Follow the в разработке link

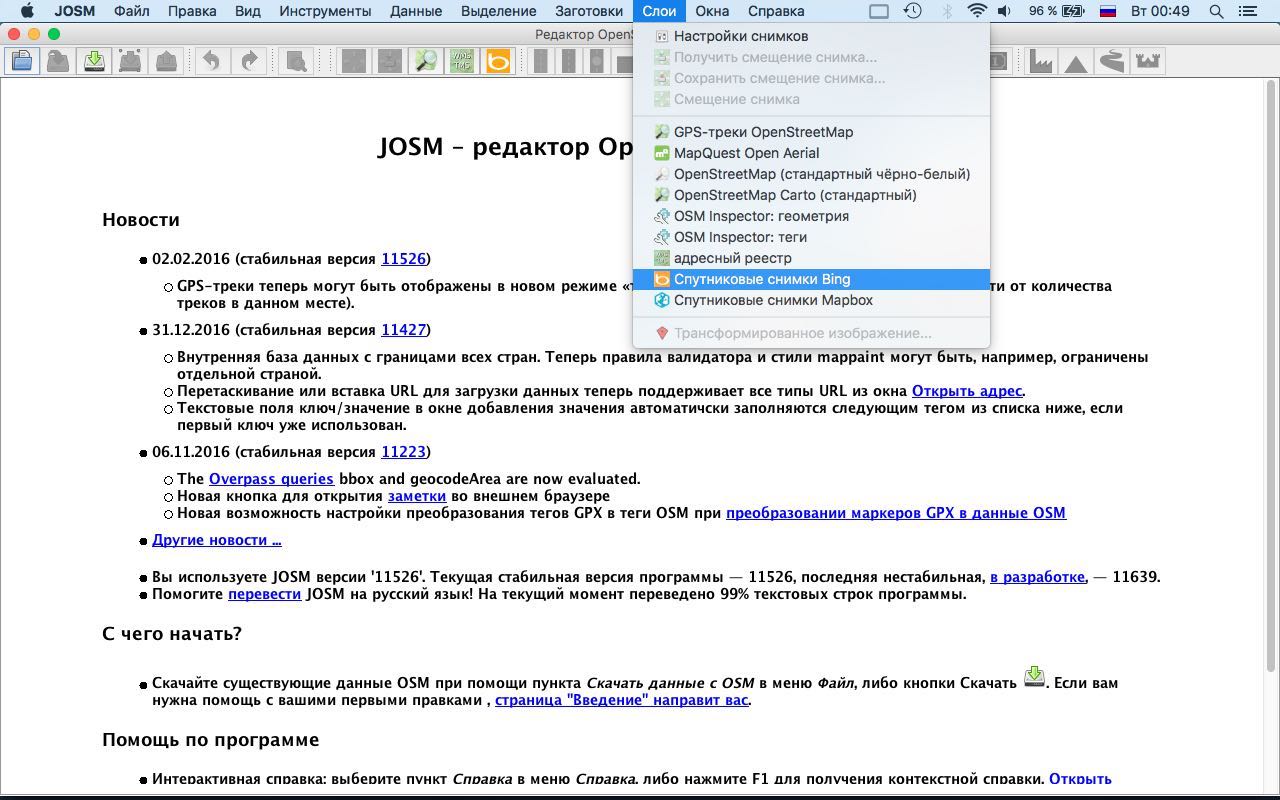pos(1037,576)
